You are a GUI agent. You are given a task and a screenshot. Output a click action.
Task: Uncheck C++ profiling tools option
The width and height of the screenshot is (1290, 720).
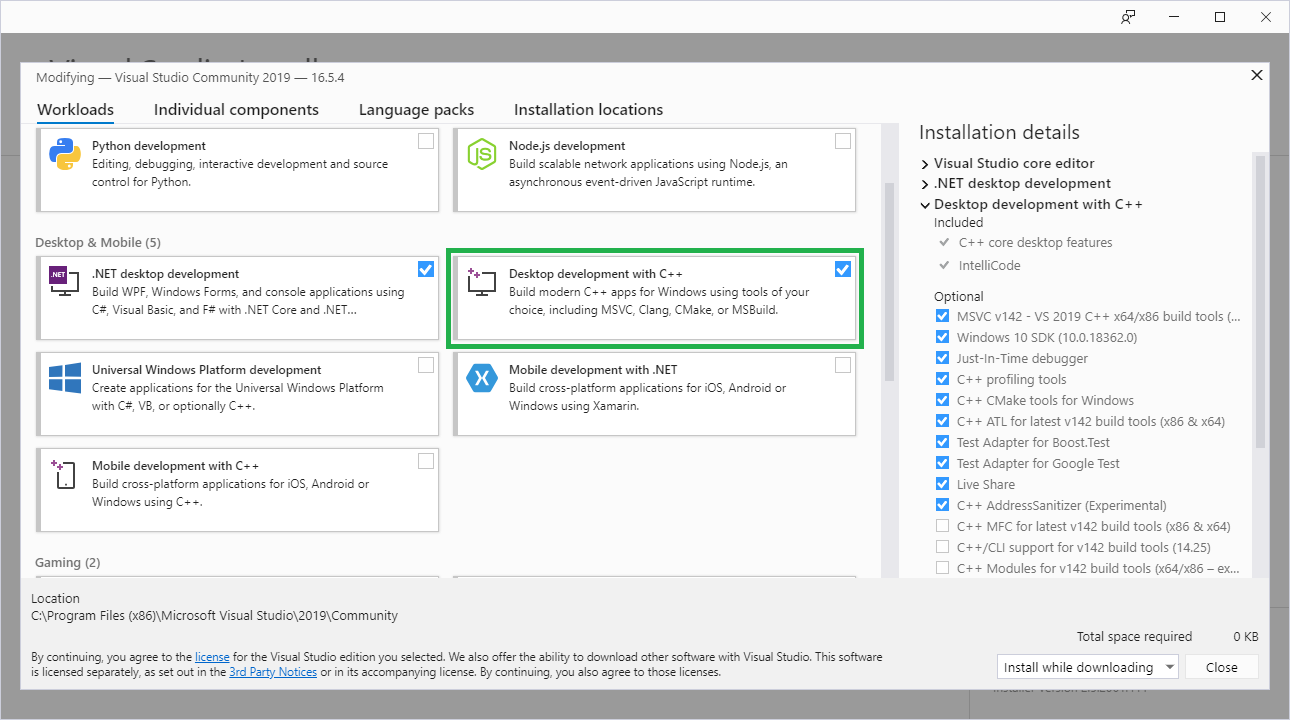tap(942, 379)
